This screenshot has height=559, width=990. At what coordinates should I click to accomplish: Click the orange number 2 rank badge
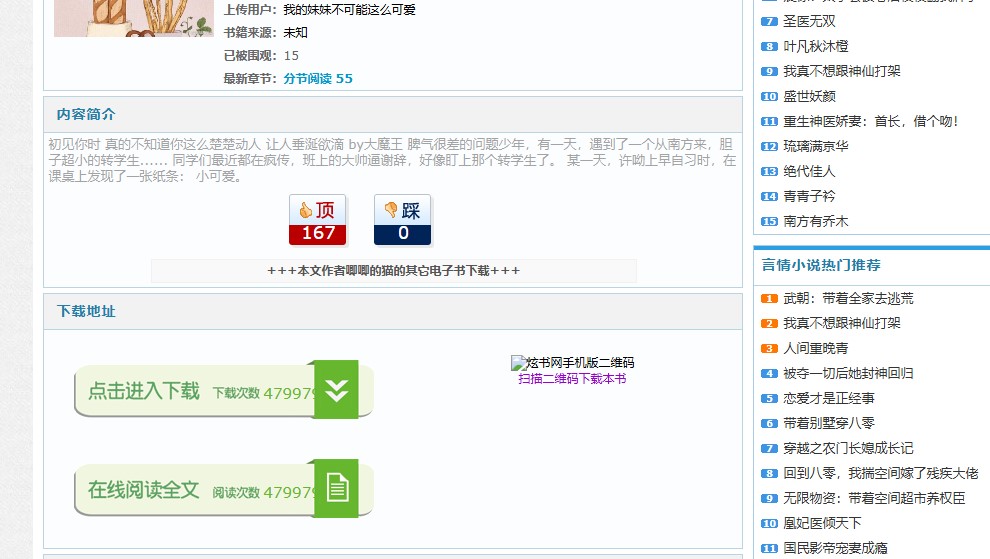click(x=769, y=323)
